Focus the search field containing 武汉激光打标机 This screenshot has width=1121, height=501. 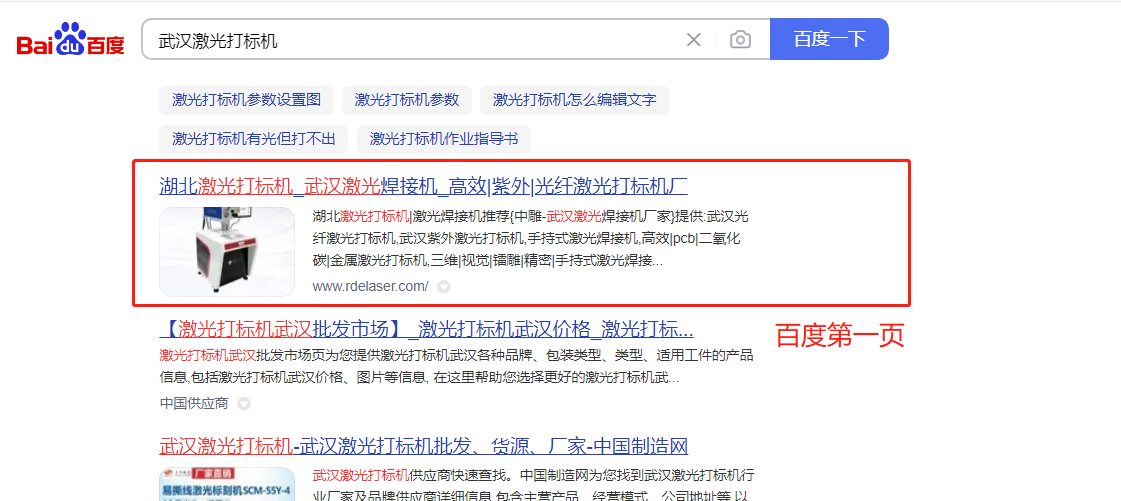[x=410, y=40]
